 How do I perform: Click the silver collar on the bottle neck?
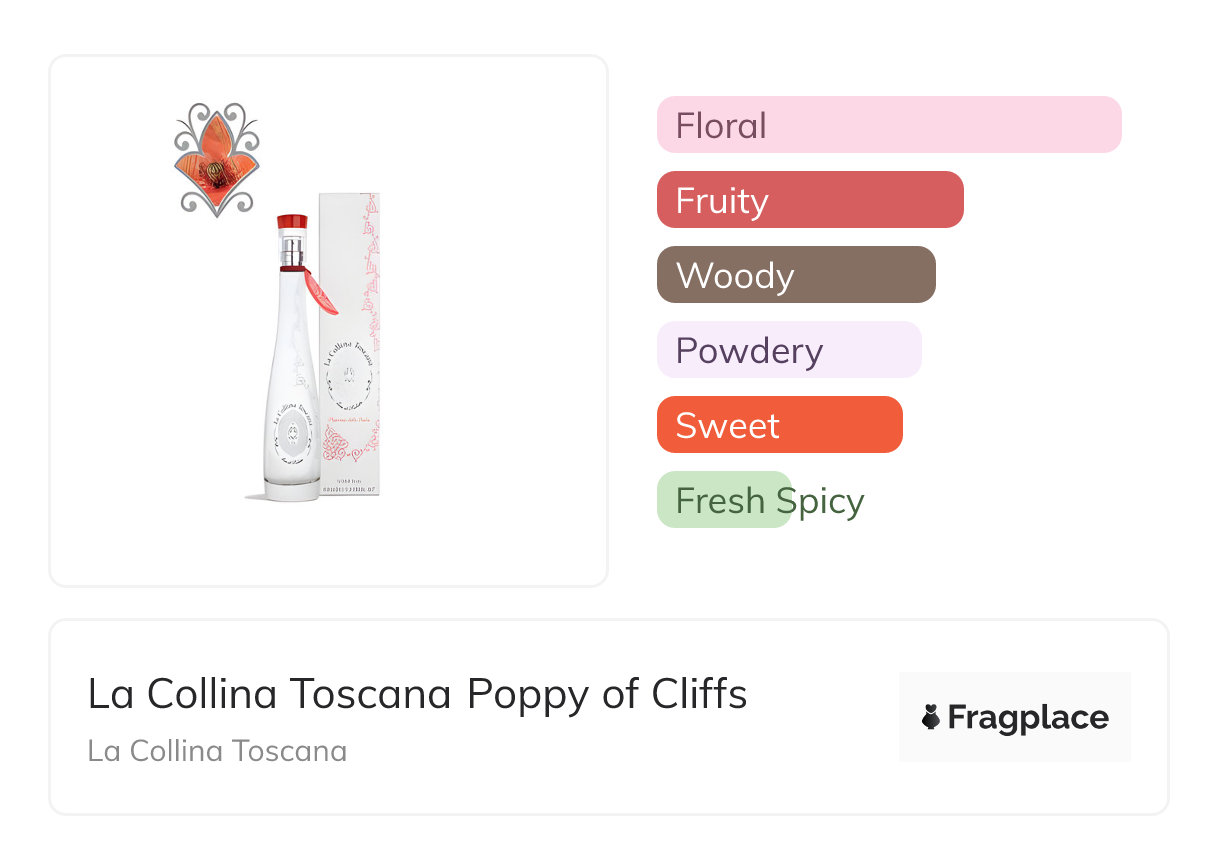coord(291,253)
